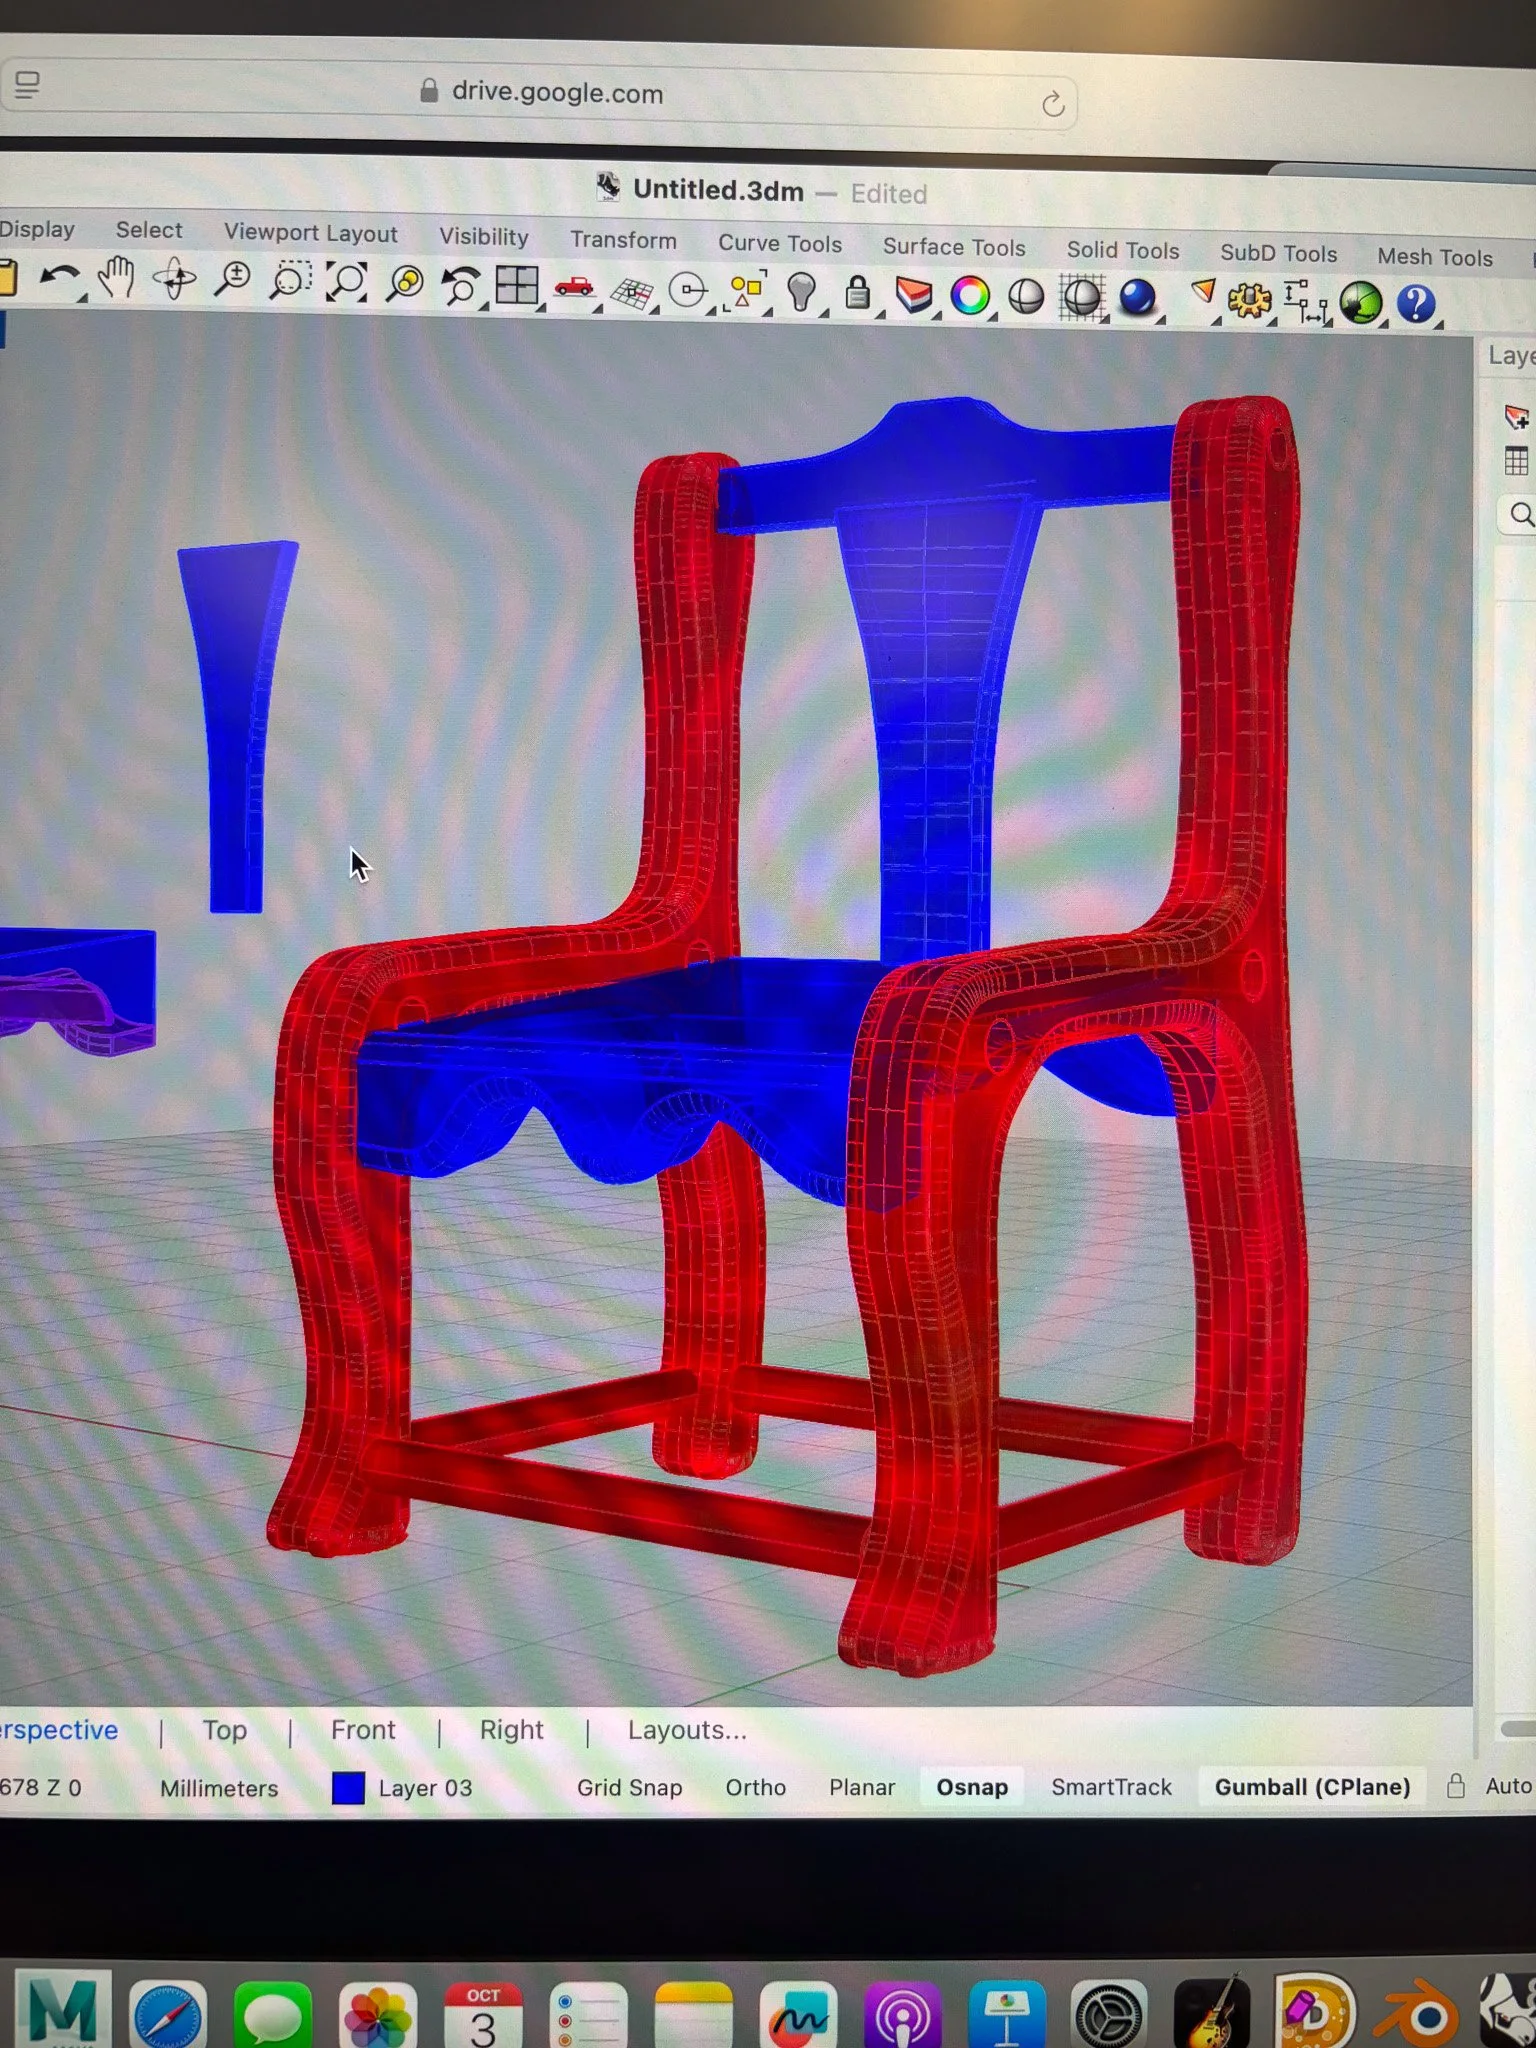The width and height of the screenshot is (1536, 2048).
Task: Open the Millimeters units dropdown
Action: 219,1789
